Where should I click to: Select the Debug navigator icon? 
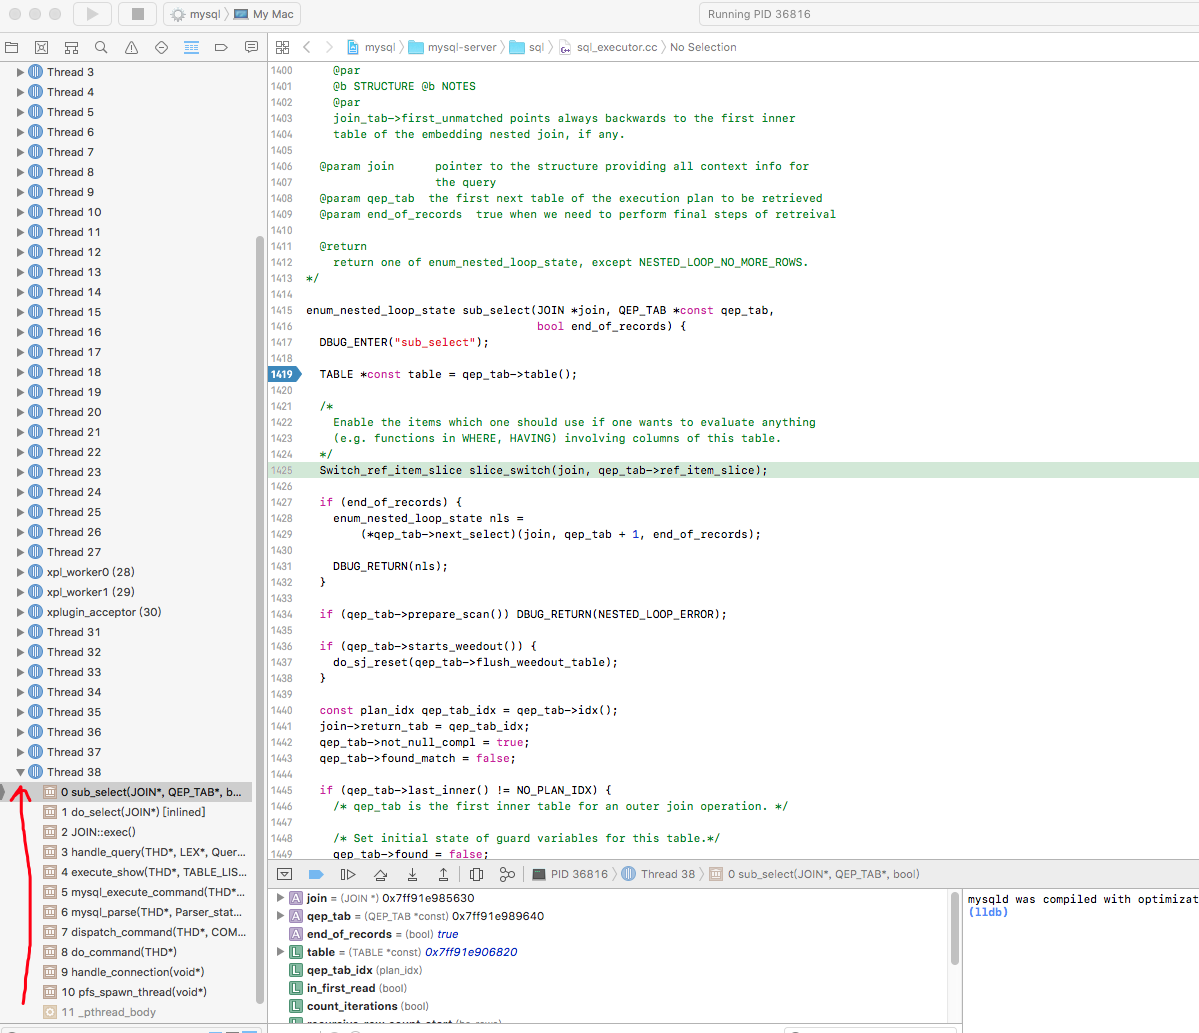(x=191, y=47)
